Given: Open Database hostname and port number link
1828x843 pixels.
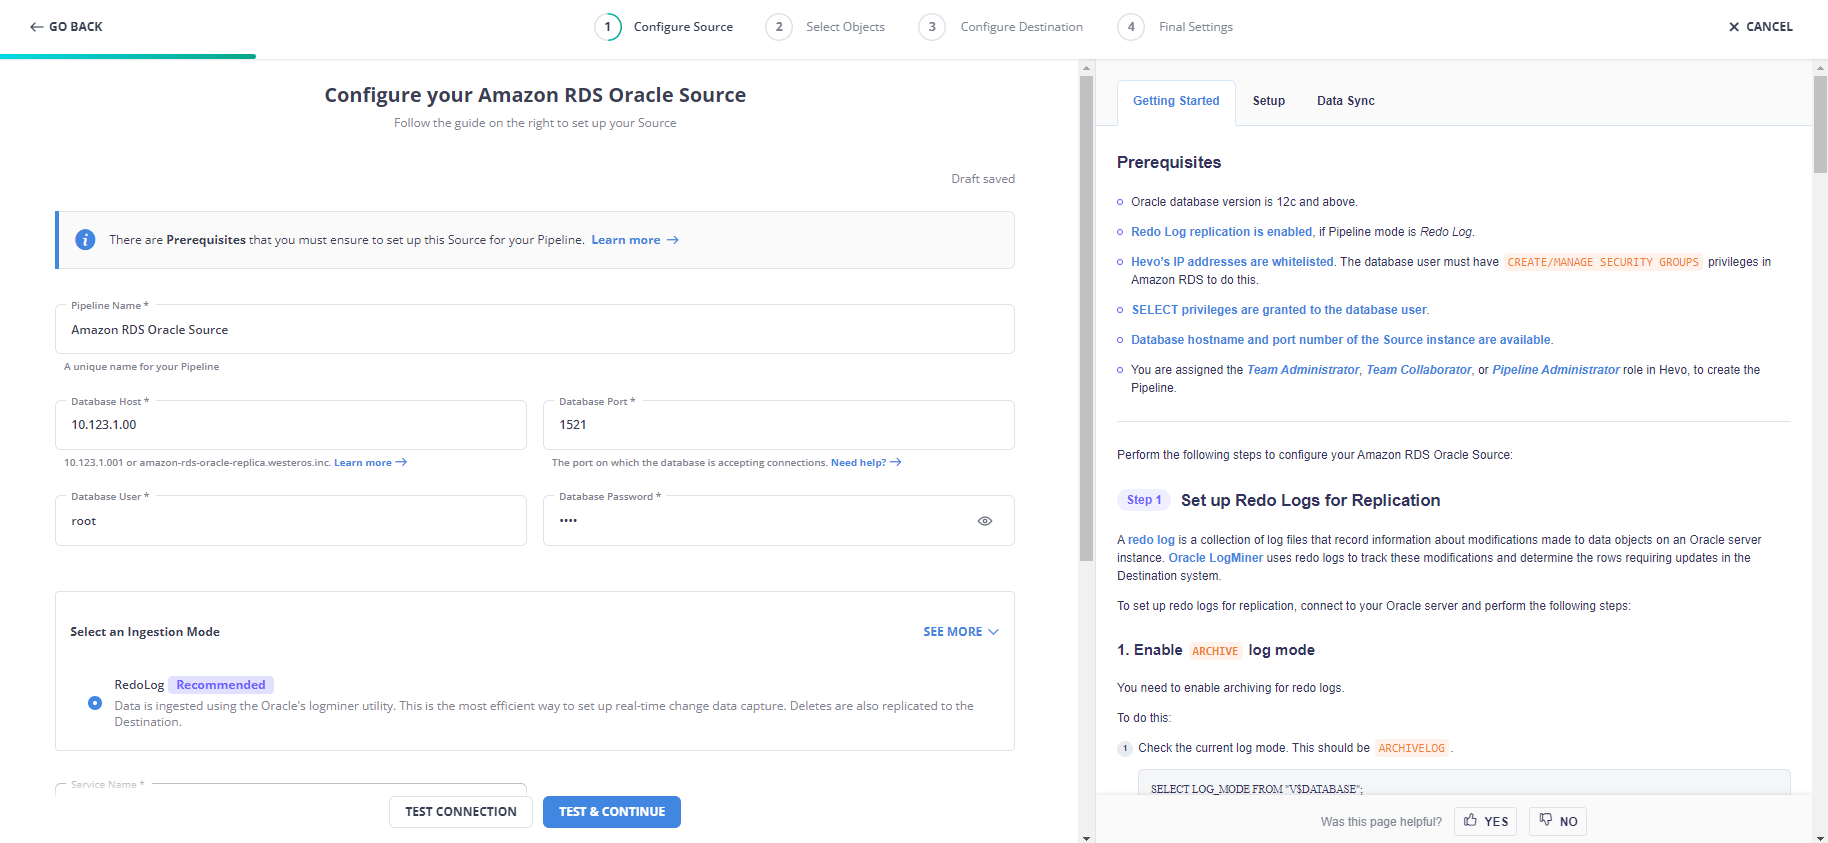Looking at the screenshot, I should click(x=1341, y=340).
